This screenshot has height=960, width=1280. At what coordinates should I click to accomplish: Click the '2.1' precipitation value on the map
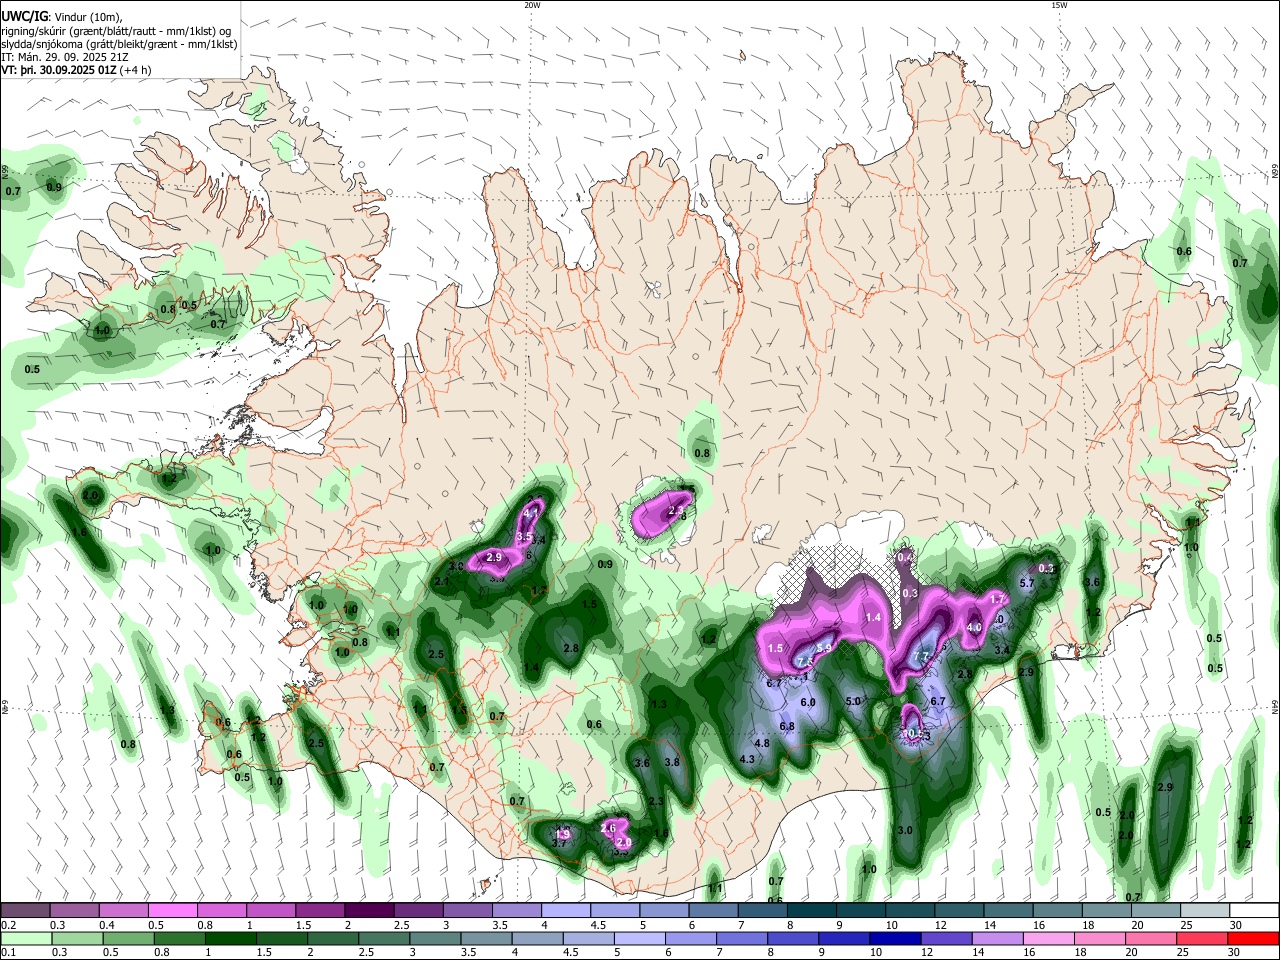tap(443, 581)
